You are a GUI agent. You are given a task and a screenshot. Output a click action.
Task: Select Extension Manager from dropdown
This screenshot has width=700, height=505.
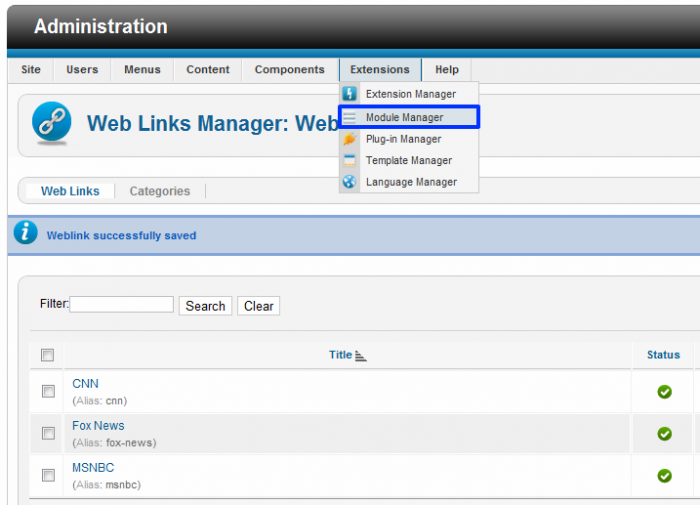(409, 94)
